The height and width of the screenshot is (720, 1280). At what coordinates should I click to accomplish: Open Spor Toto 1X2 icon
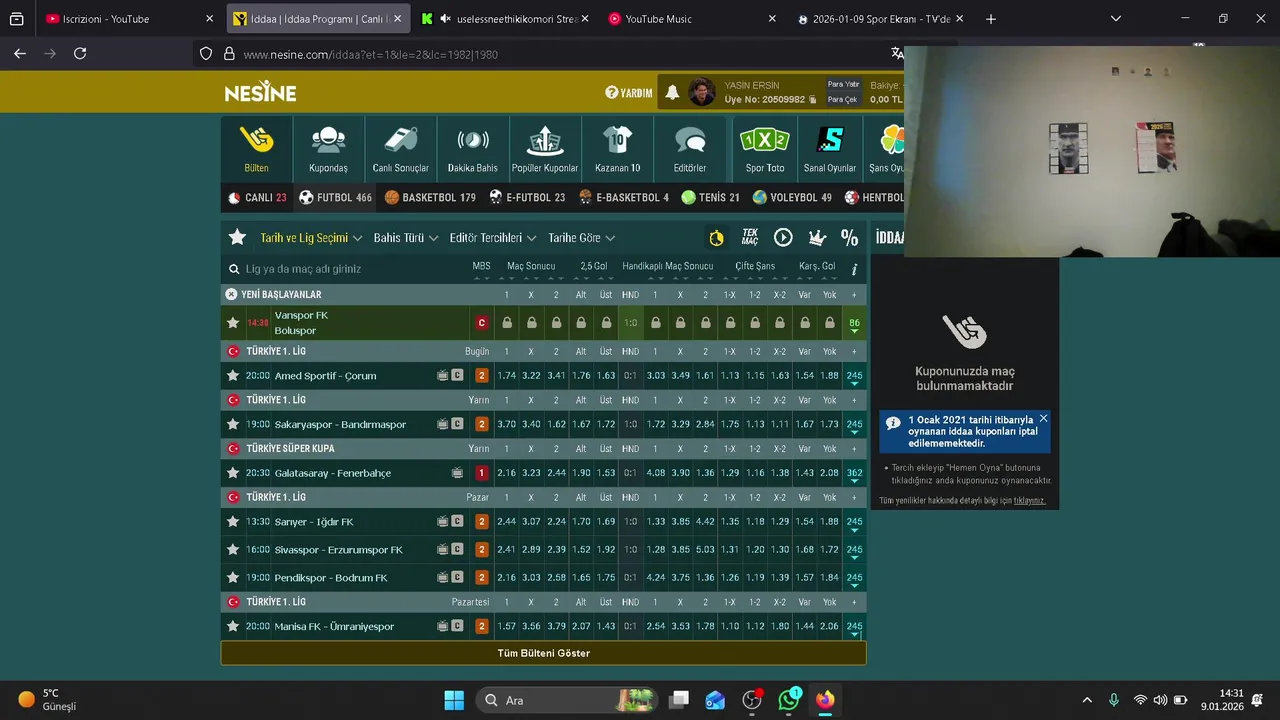[x=765, y=149]
